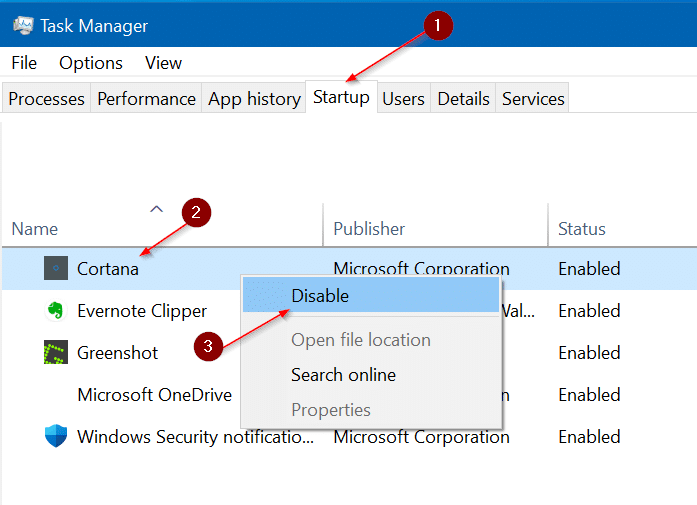Switch to the App history tab
The height and width of the screenshot is (505, 697).
[x=254, y=98]
